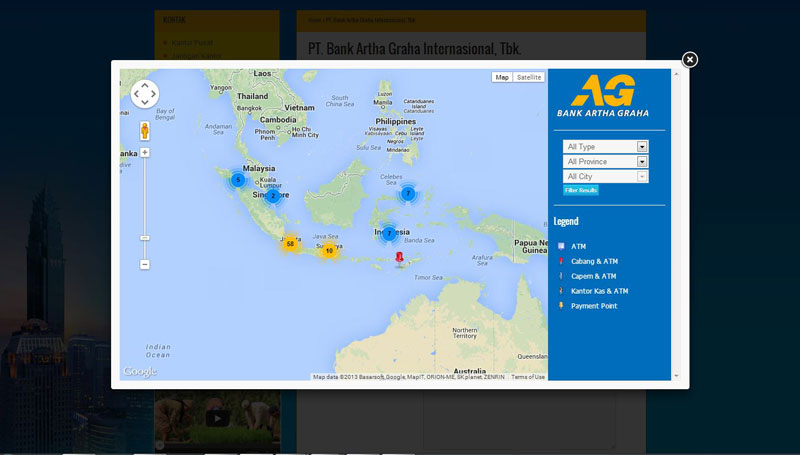Click the map pan control
This screenshot has height=455, width=800.
[145, 94]
